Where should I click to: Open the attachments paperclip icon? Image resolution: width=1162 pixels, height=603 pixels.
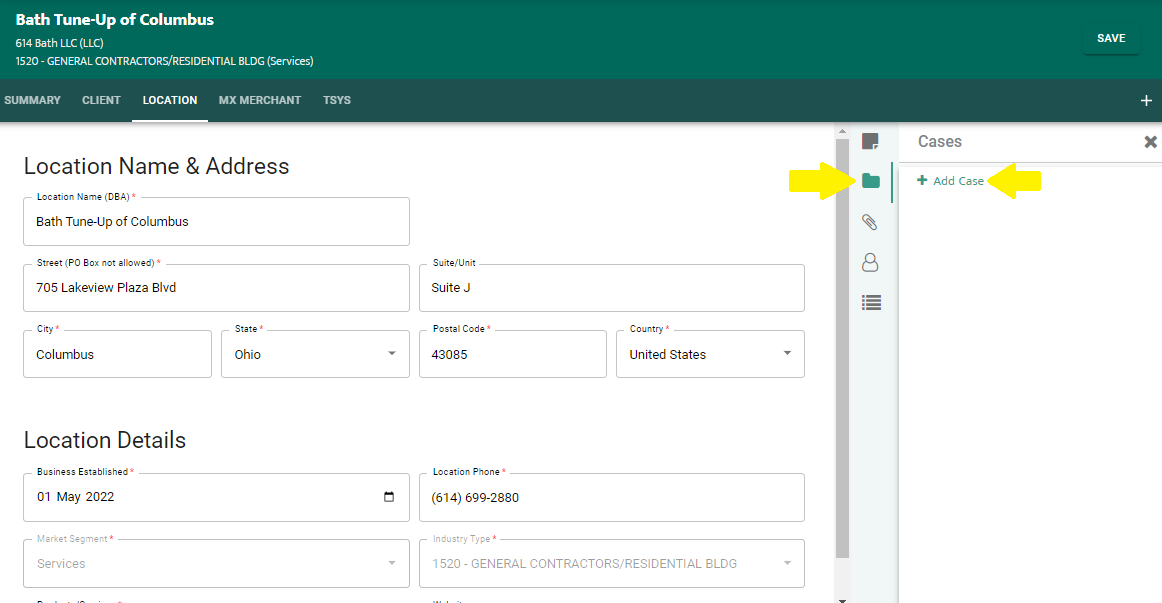coord(870,222)
